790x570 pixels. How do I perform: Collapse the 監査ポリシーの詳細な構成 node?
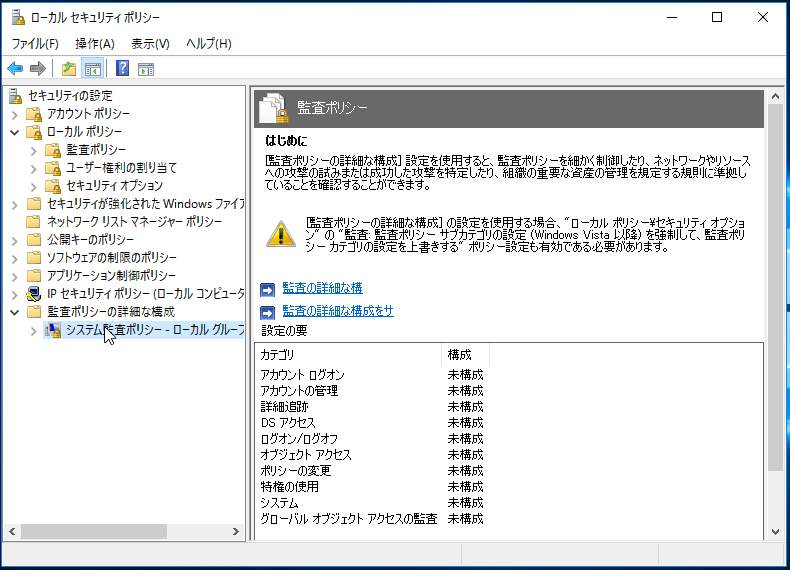click(x=15, y=312)
